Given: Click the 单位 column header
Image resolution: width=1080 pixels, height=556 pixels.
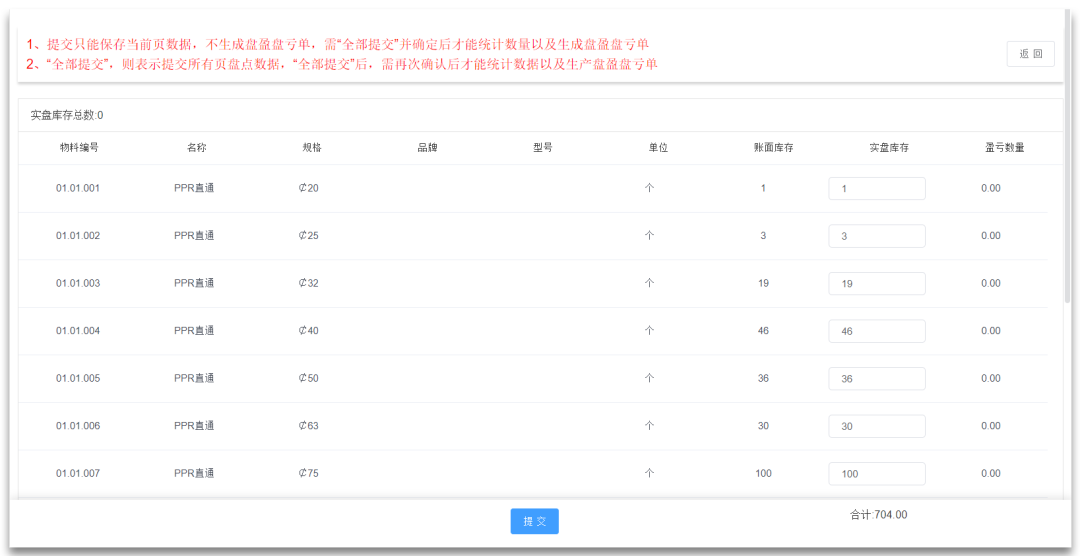Looking at the screenshot, I should (658, 147).
